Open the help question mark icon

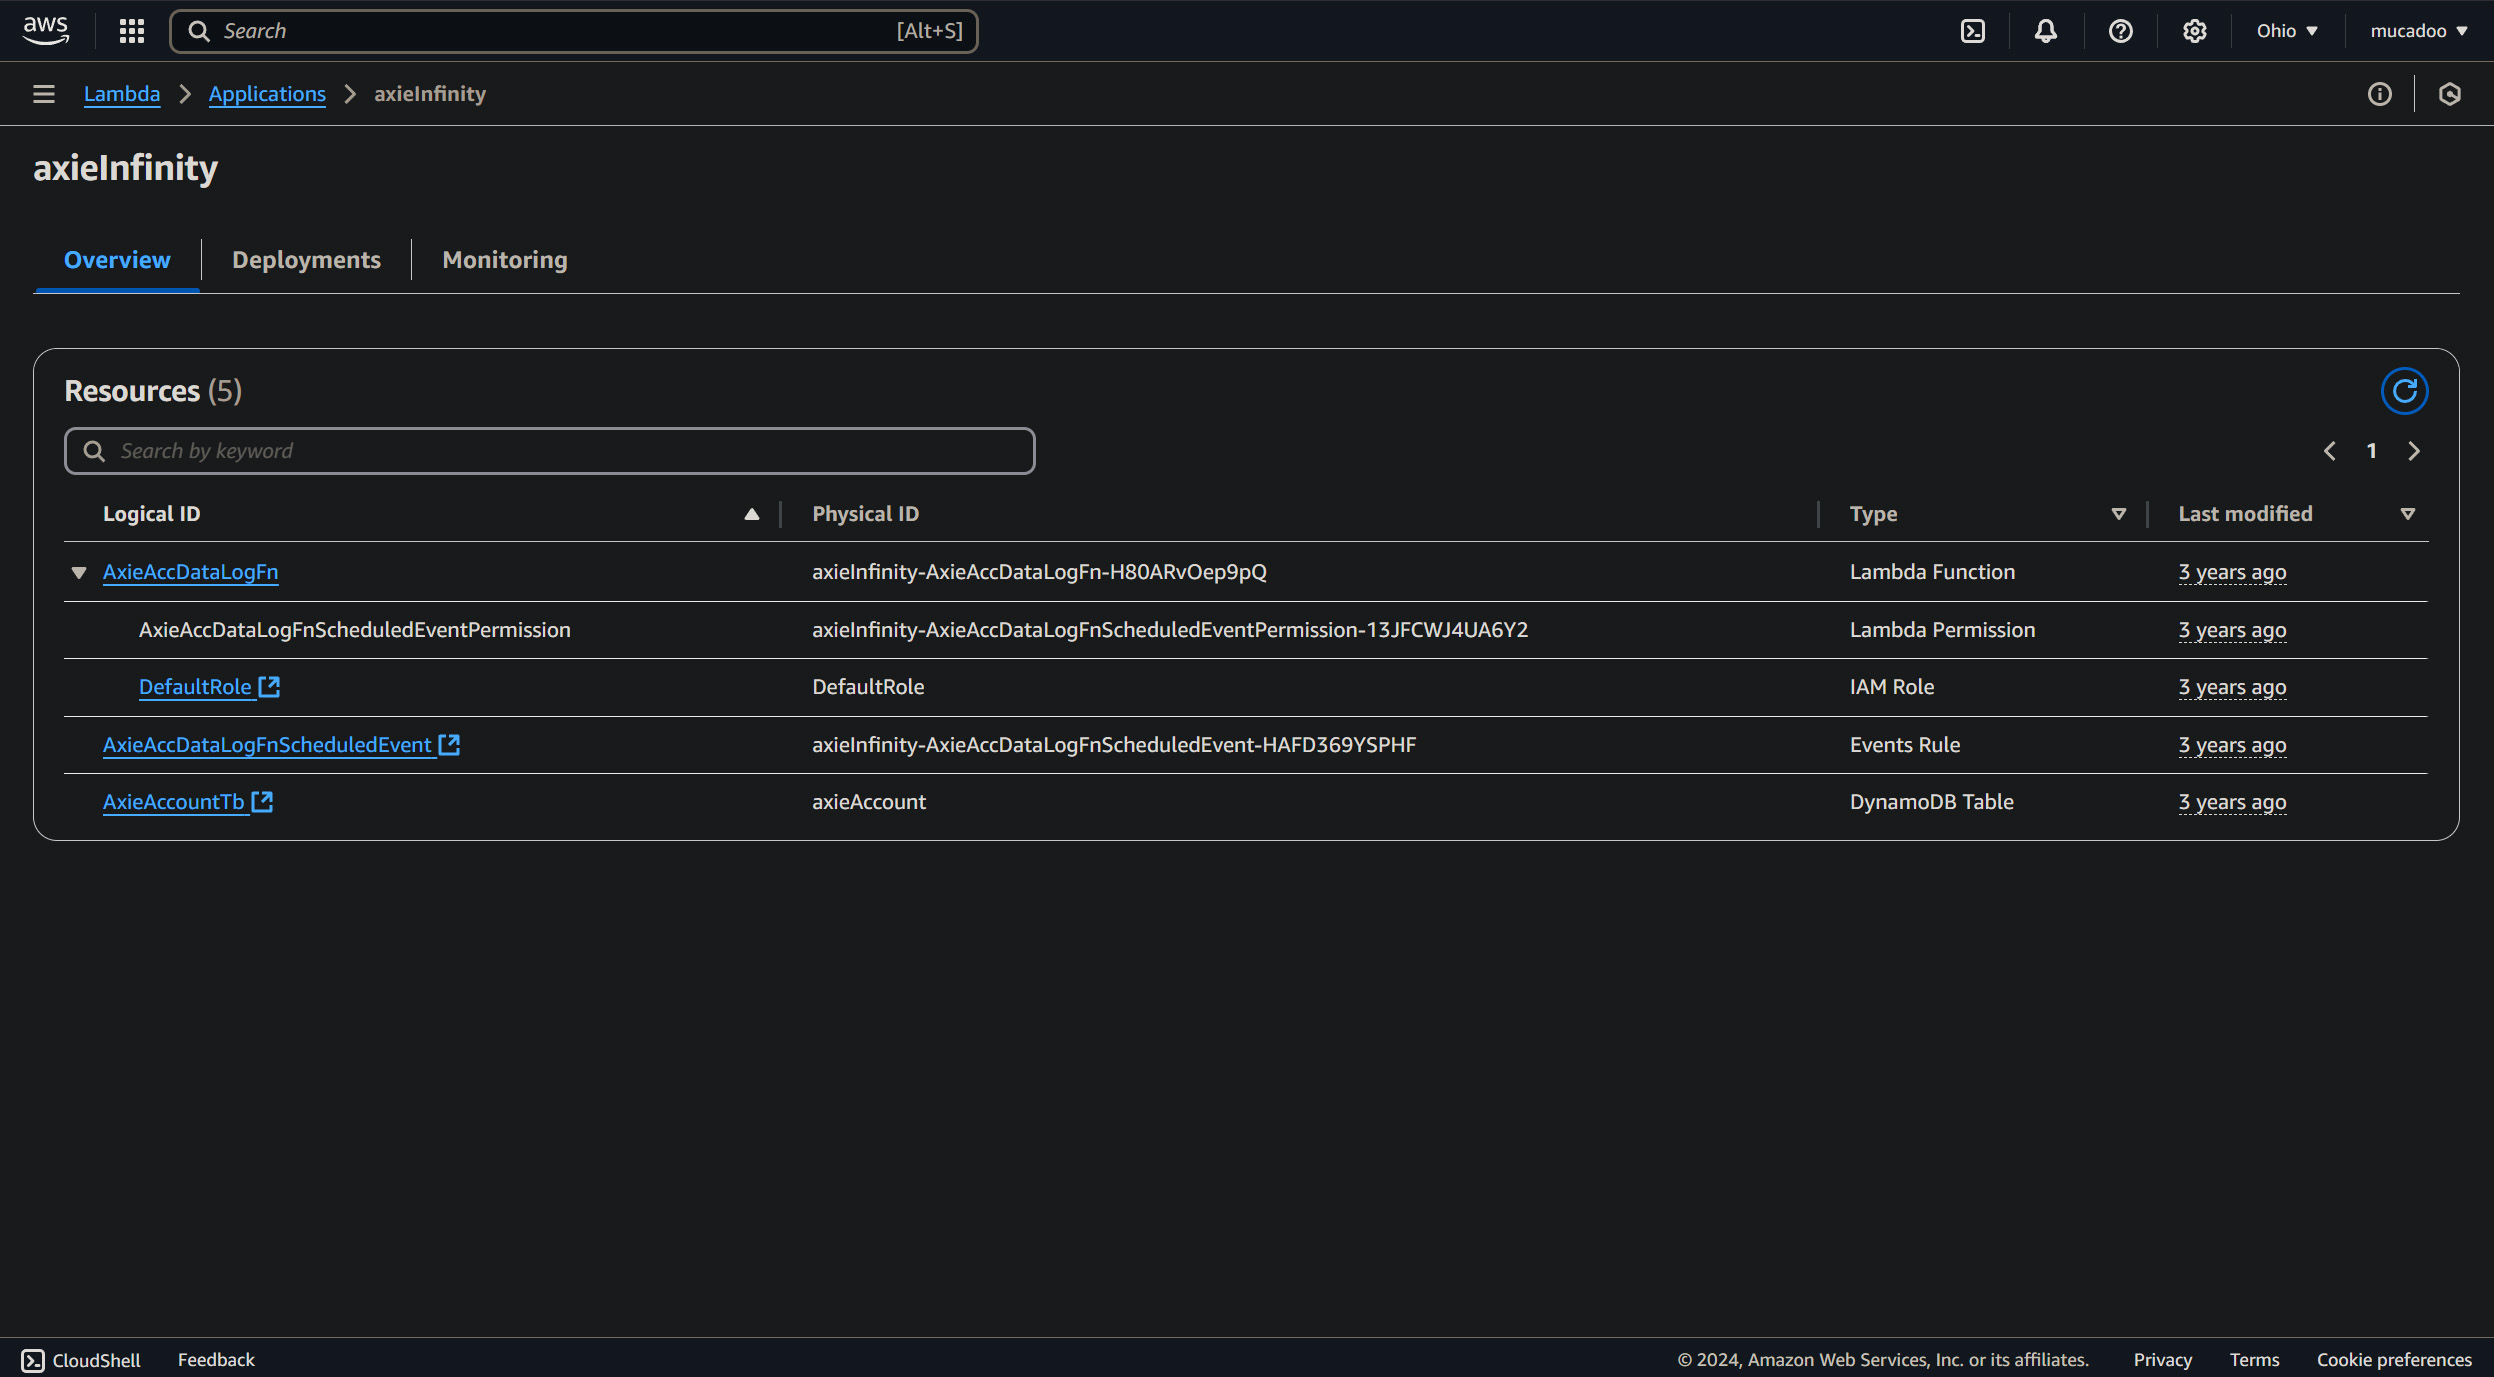pyautogui.click(x=2120, y=31)
